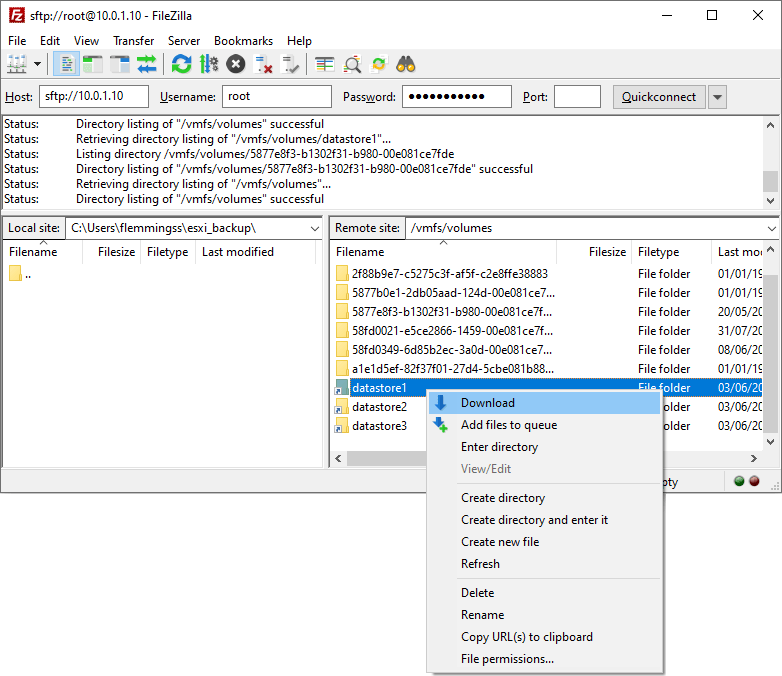Cancel current operation icon
The width and height of the screenshot is (782, 676).
(235, 64)
